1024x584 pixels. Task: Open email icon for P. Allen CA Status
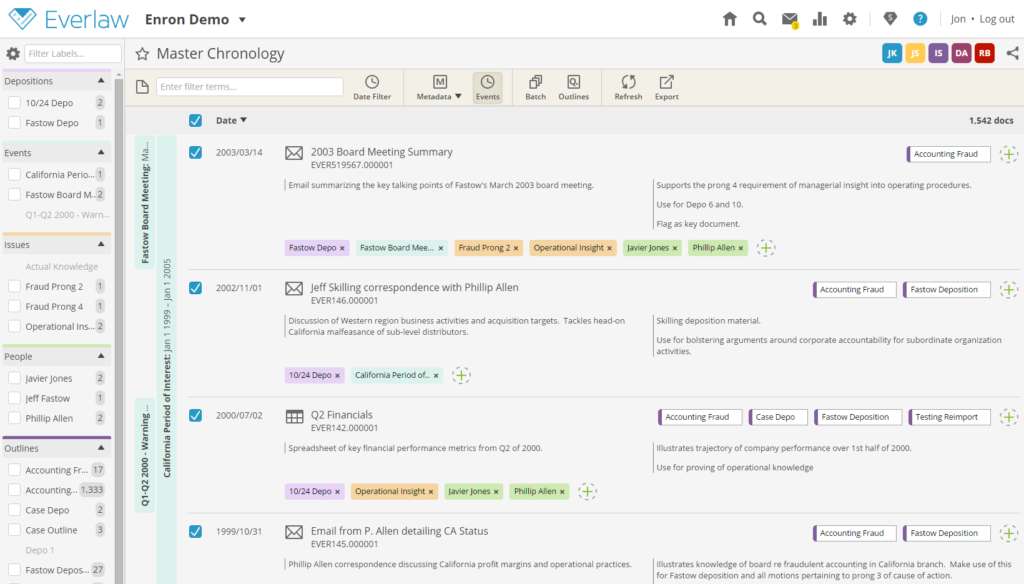pyautogui.click(x=294, y=532)
